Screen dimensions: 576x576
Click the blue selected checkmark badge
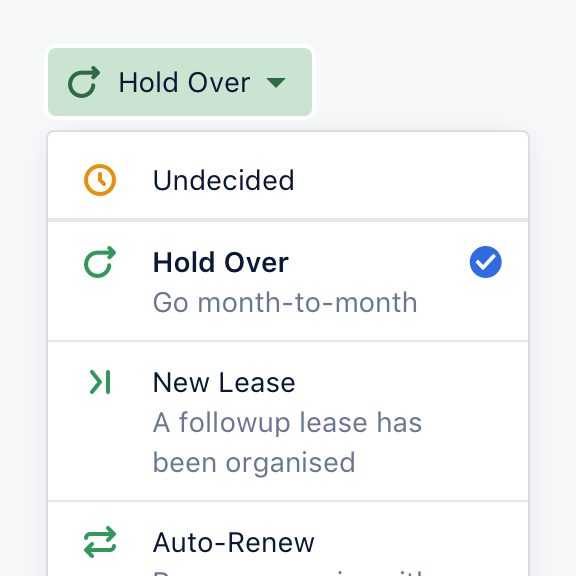[486, 262]
